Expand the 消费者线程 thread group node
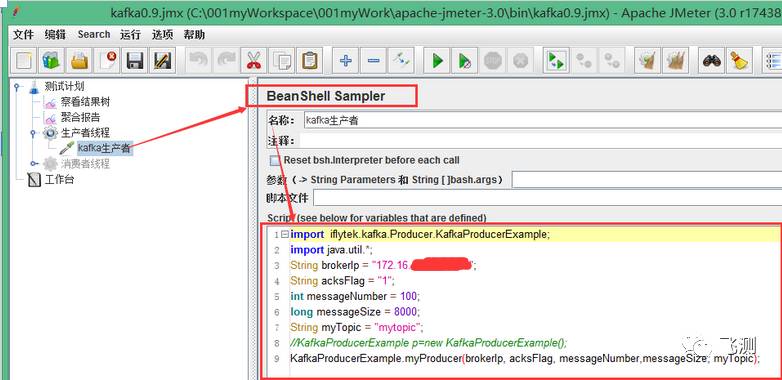 [33, 164]
